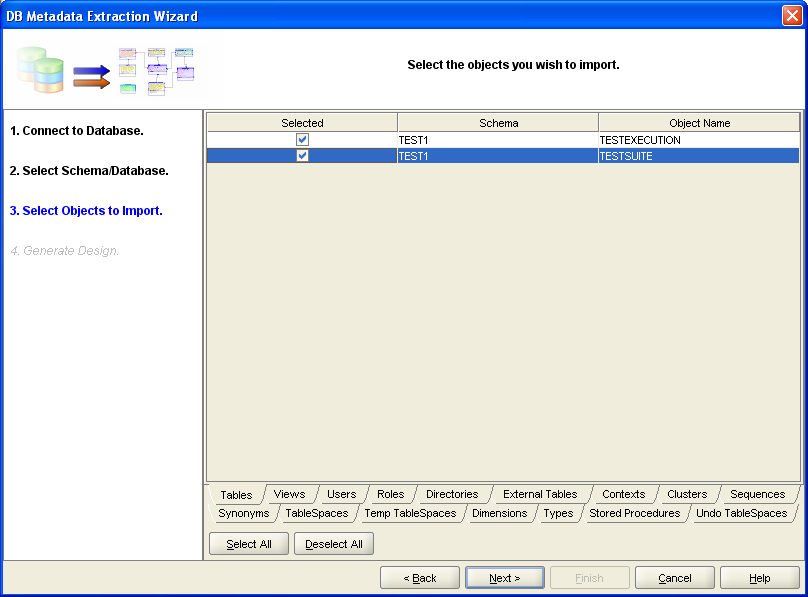Image resolution: width=808 pixels, height=597 pixels.
Task: Open wizard Help
Action: pyautogui.click(x=760, y=578)
